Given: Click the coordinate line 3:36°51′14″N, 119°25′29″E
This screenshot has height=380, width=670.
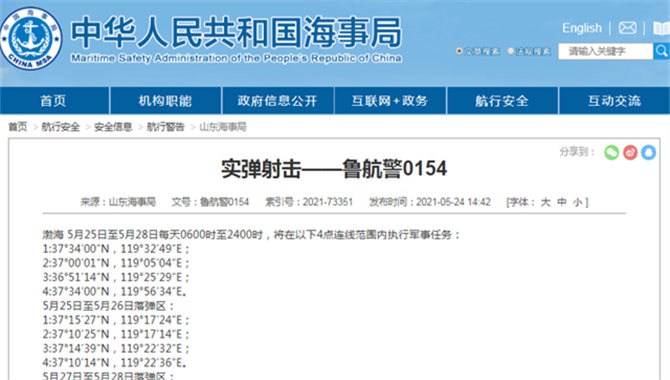Looking at the screenshot, I should [116, 277].
